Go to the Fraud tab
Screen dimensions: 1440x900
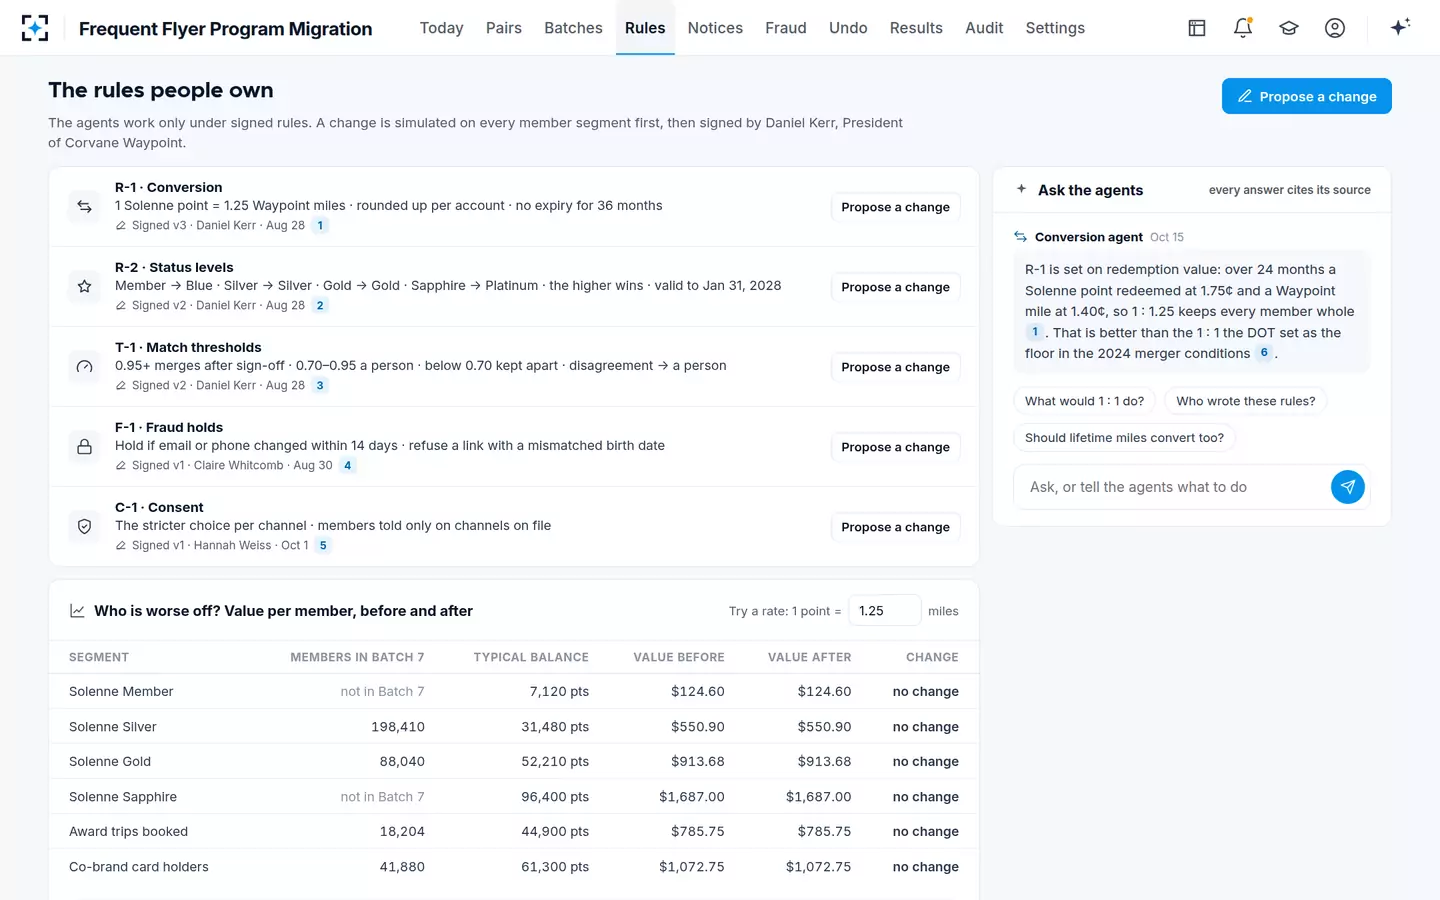pyautogui.click(x=786, y=28)
